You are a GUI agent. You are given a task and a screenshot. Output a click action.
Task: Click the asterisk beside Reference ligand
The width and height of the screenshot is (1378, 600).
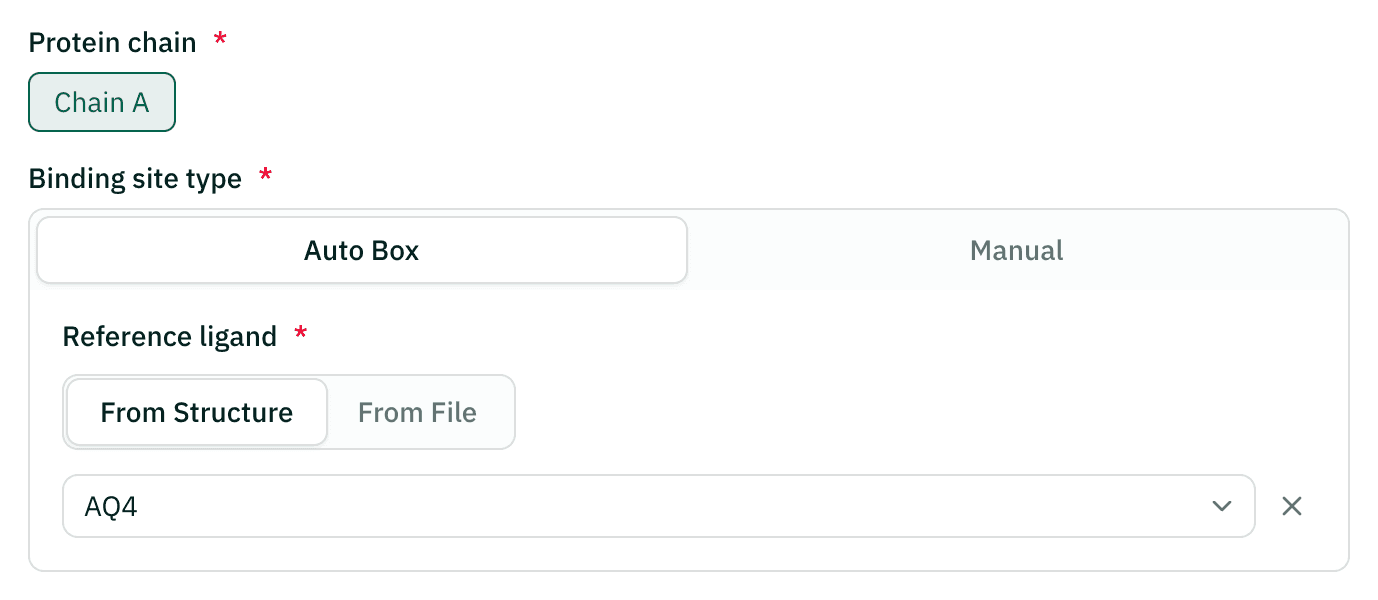(x=300, y=333)
